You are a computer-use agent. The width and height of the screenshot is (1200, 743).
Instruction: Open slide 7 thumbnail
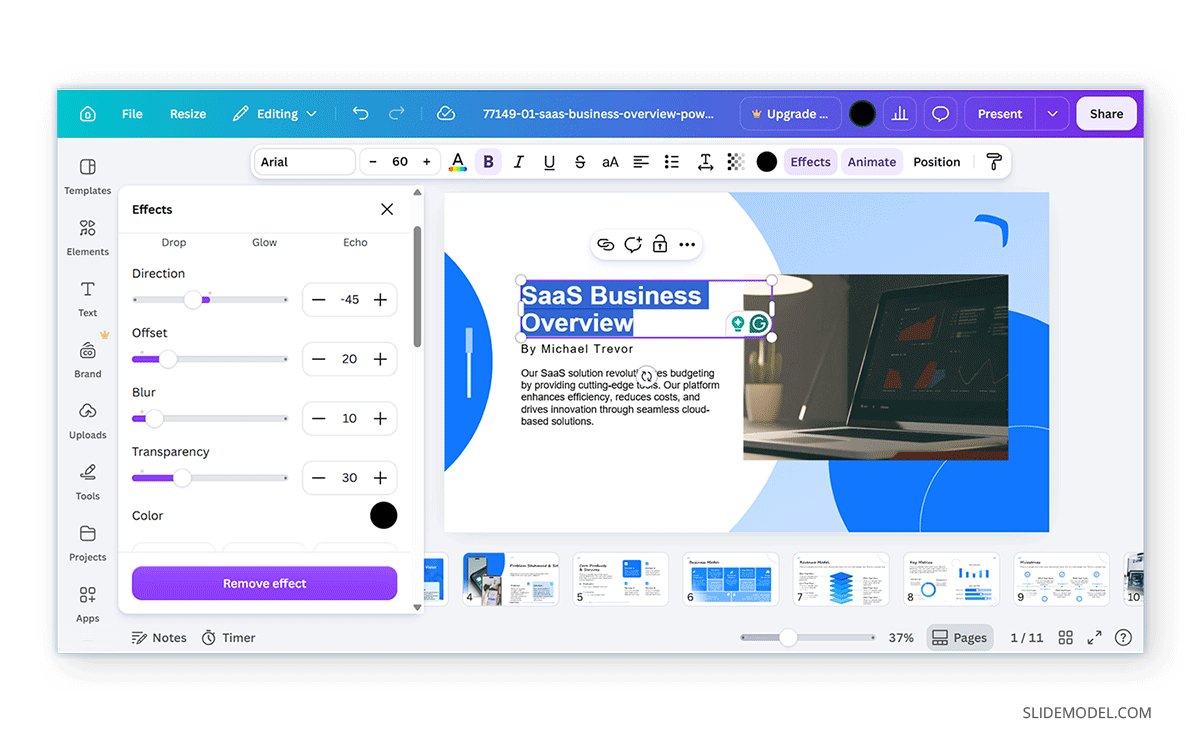coord(841,579)
